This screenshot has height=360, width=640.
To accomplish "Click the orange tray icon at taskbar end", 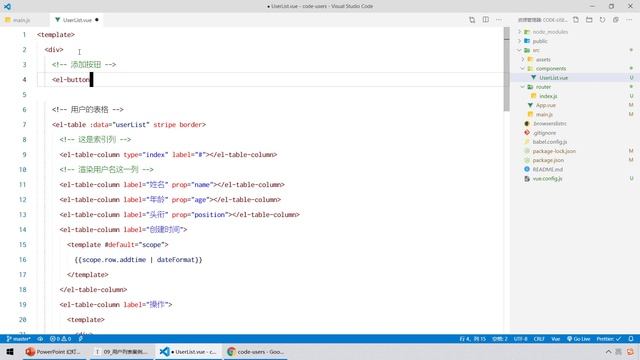I will point(631,351).
